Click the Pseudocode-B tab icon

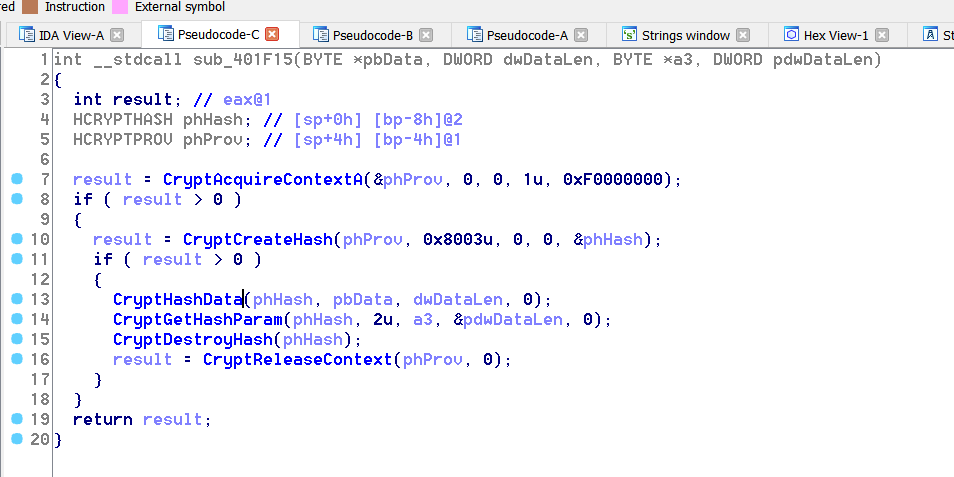tap(321, 35)
